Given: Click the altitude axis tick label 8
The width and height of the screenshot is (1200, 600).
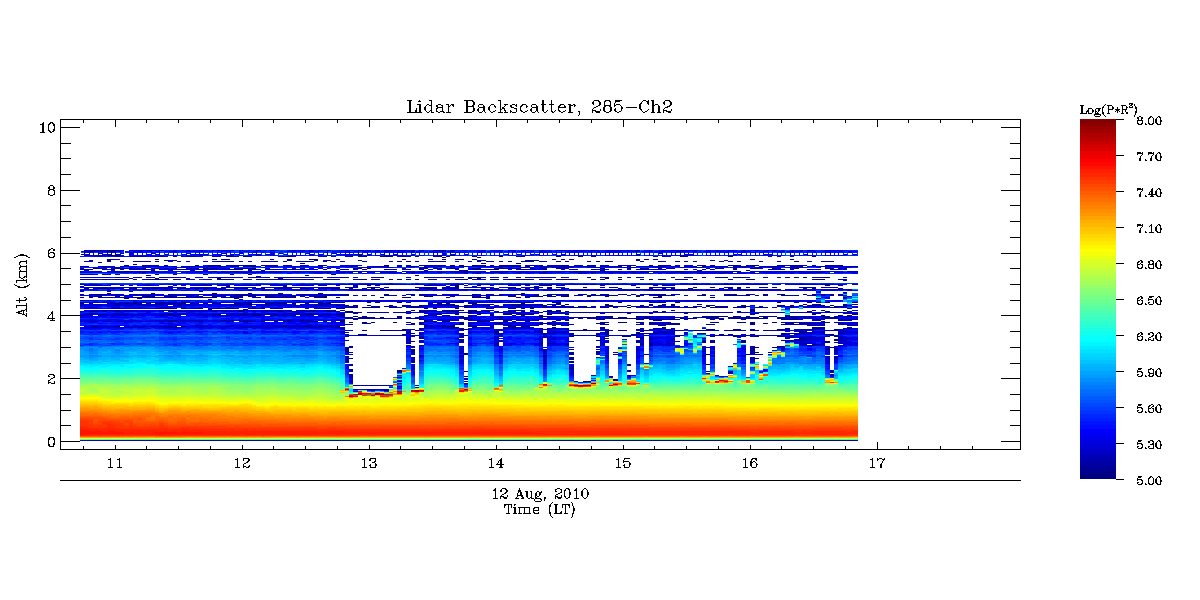Looking at the screenshot, I should point(50,190).
